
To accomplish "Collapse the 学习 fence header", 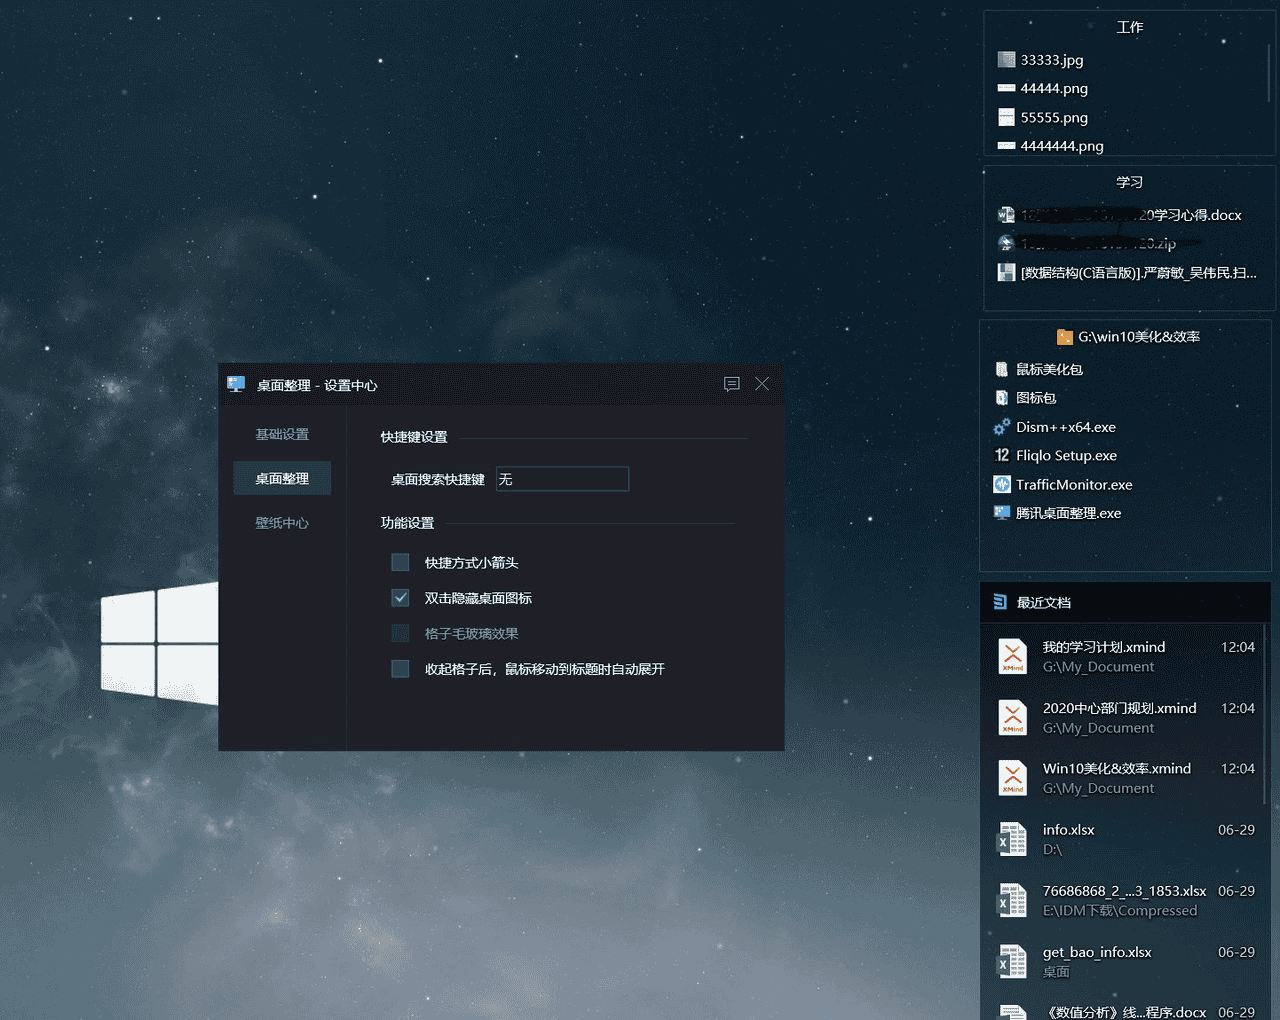I will pyautogui.click(x=1129, y=181).
